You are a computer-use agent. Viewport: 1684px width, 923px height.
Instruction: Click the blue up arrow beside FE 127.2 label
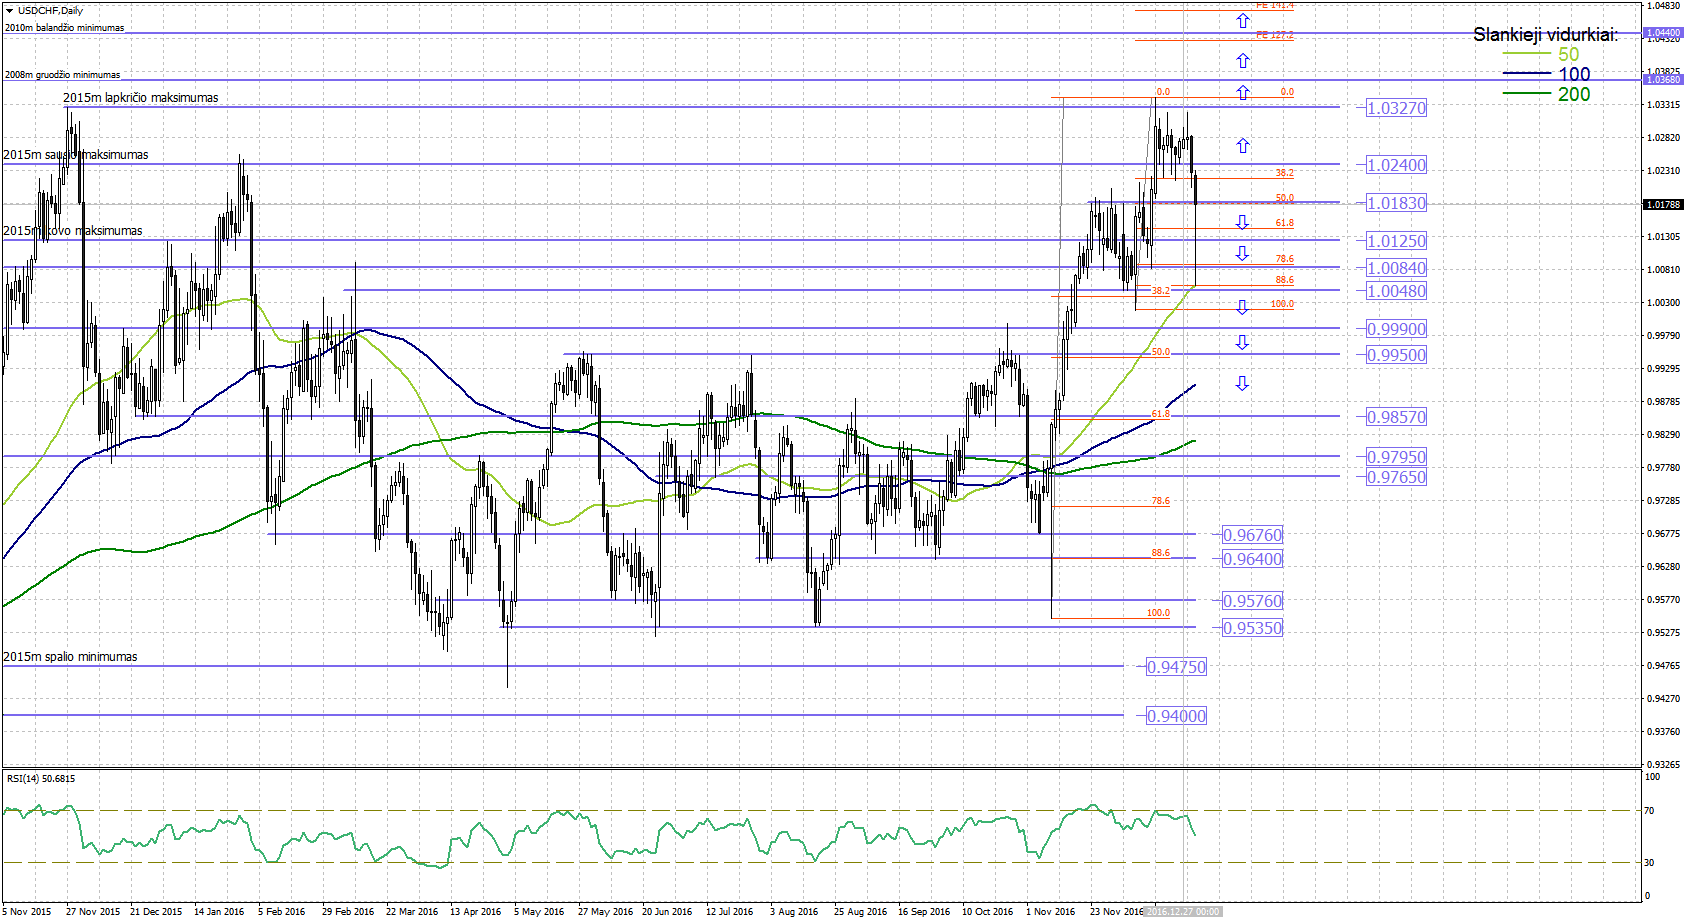click(x=1242, y=60)
